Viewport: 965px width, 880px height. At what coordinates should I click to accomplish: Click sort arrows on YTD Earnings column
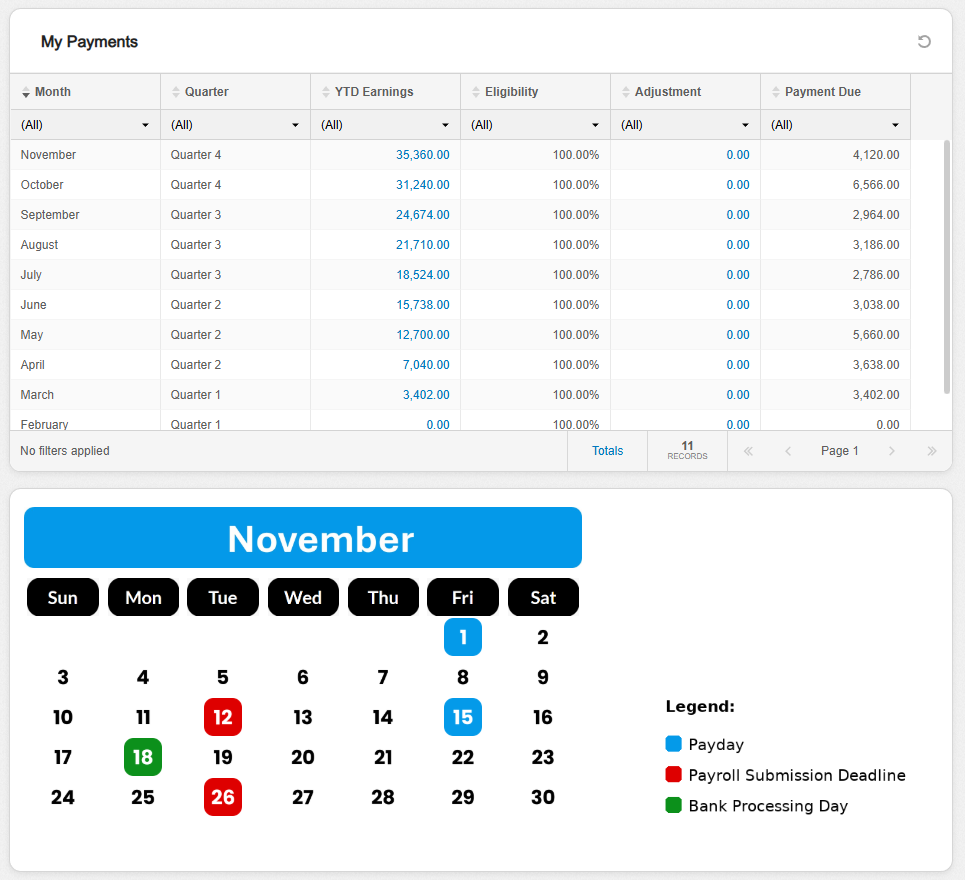click(326, 92)
